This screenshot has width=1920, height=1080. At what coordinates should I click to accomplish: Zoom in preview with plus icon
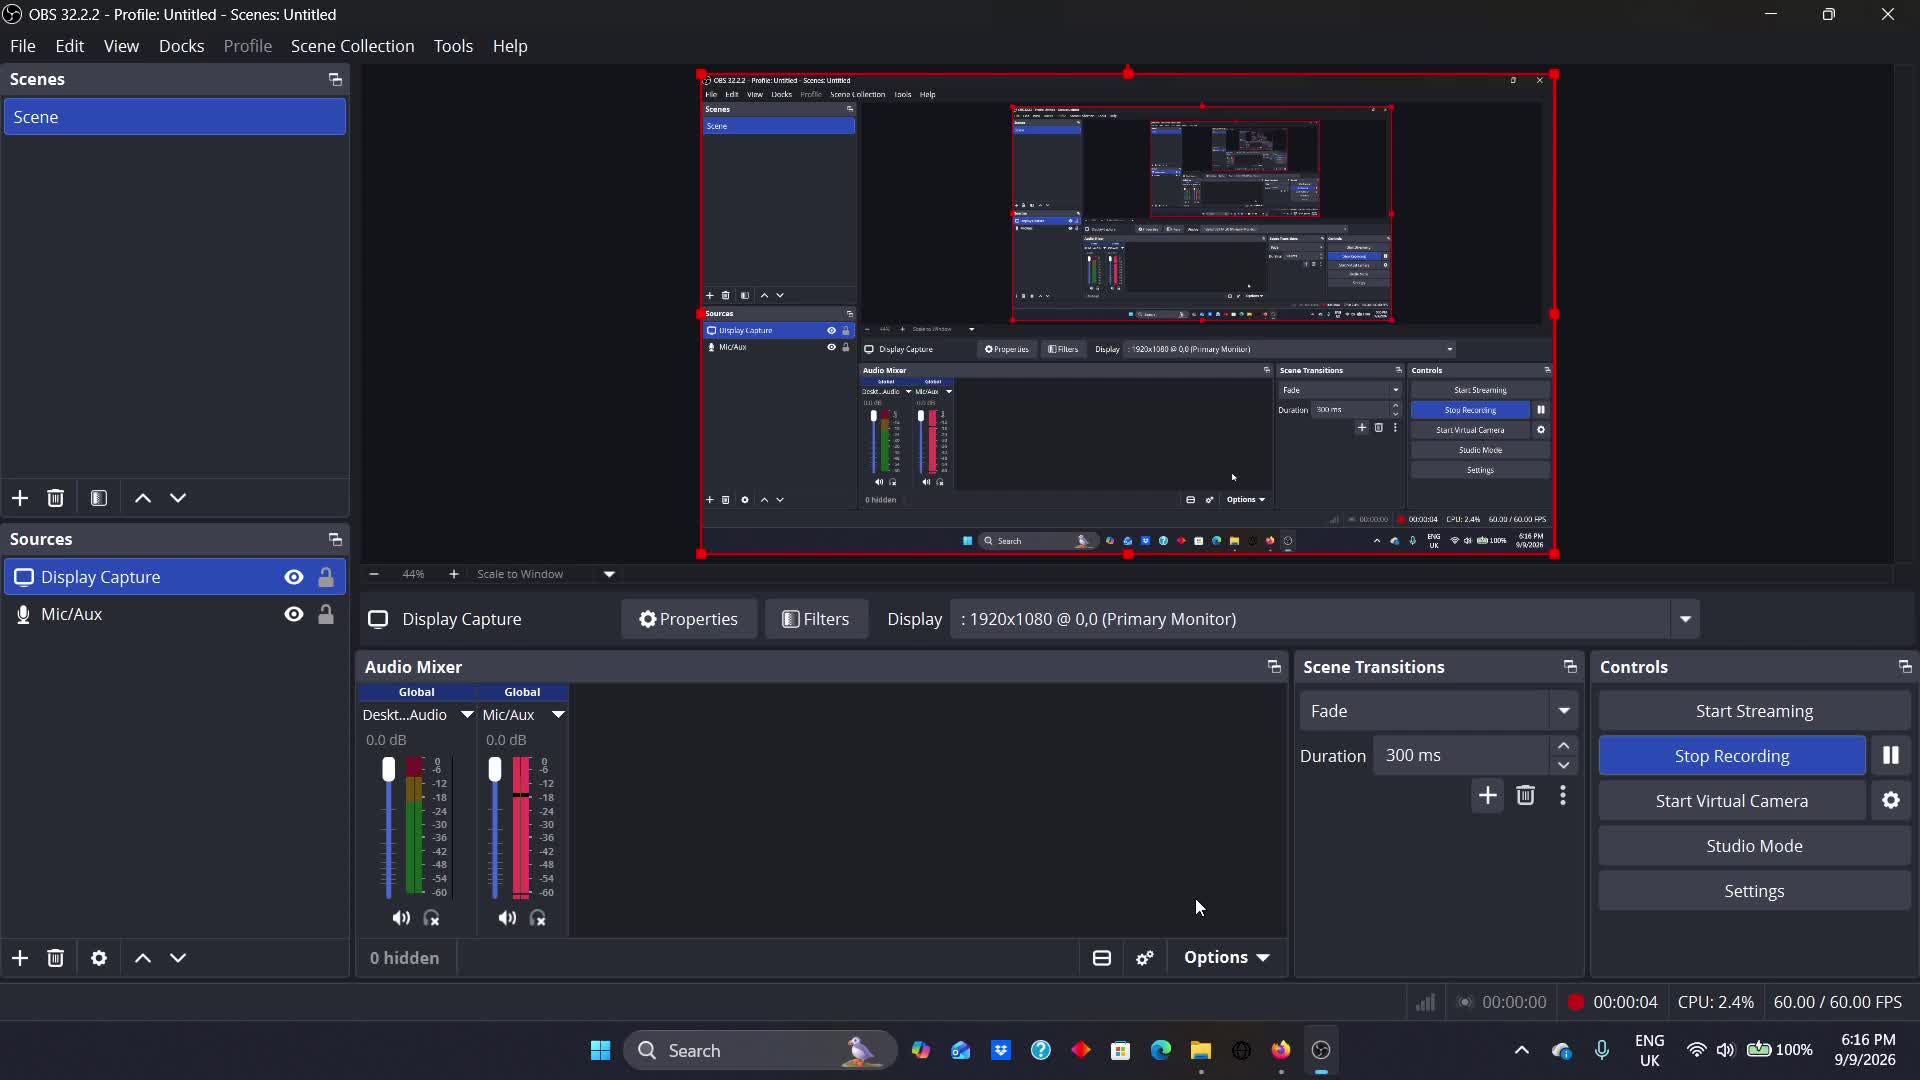point(454,574)
